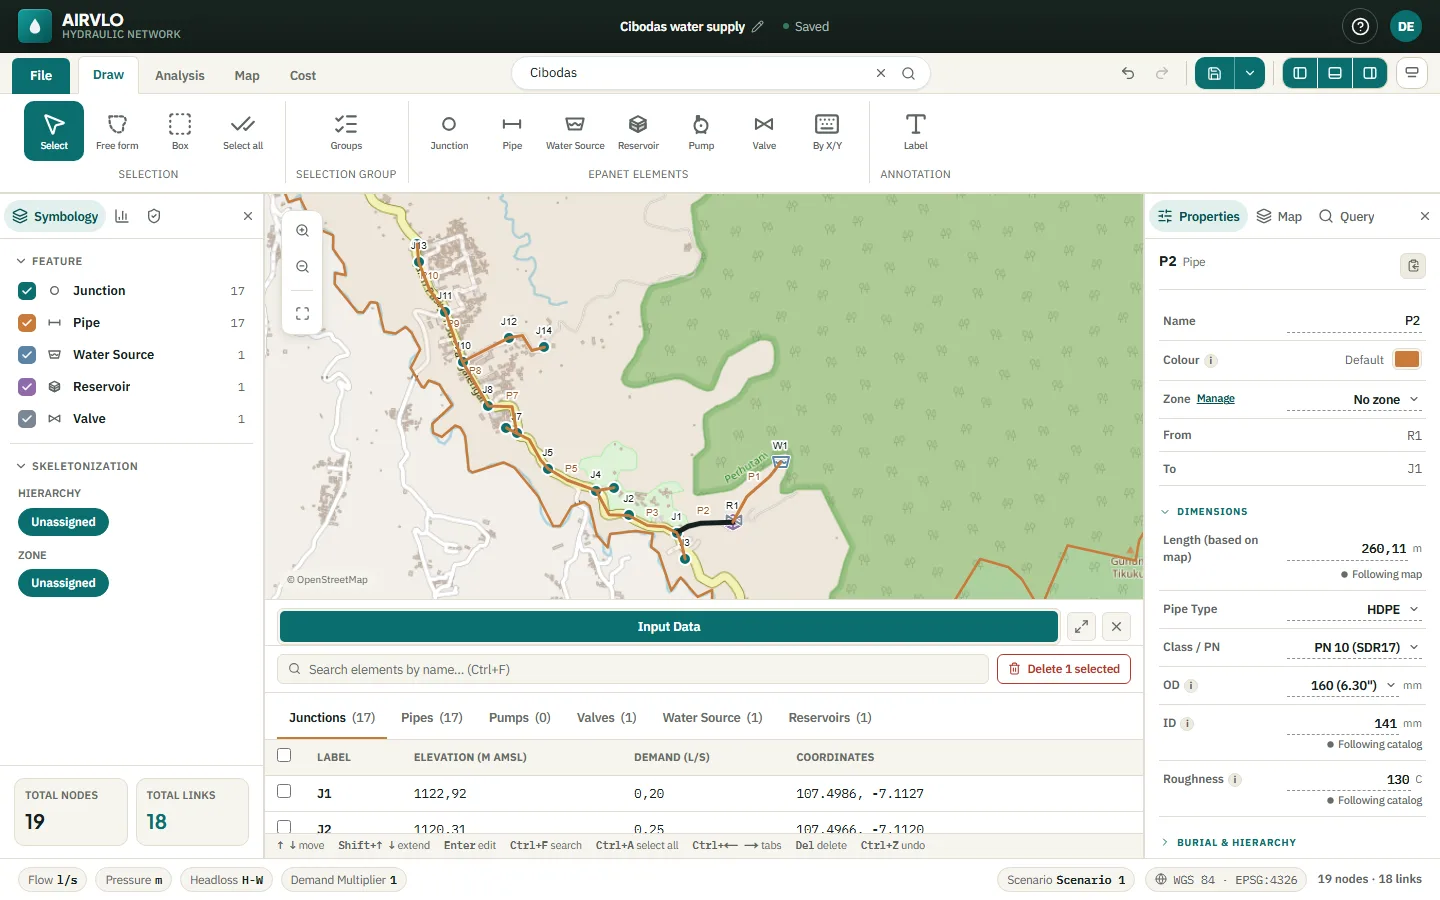Click Delete 1 selected button
This screenshot has width=1440, height=900.
point(1064,669)
